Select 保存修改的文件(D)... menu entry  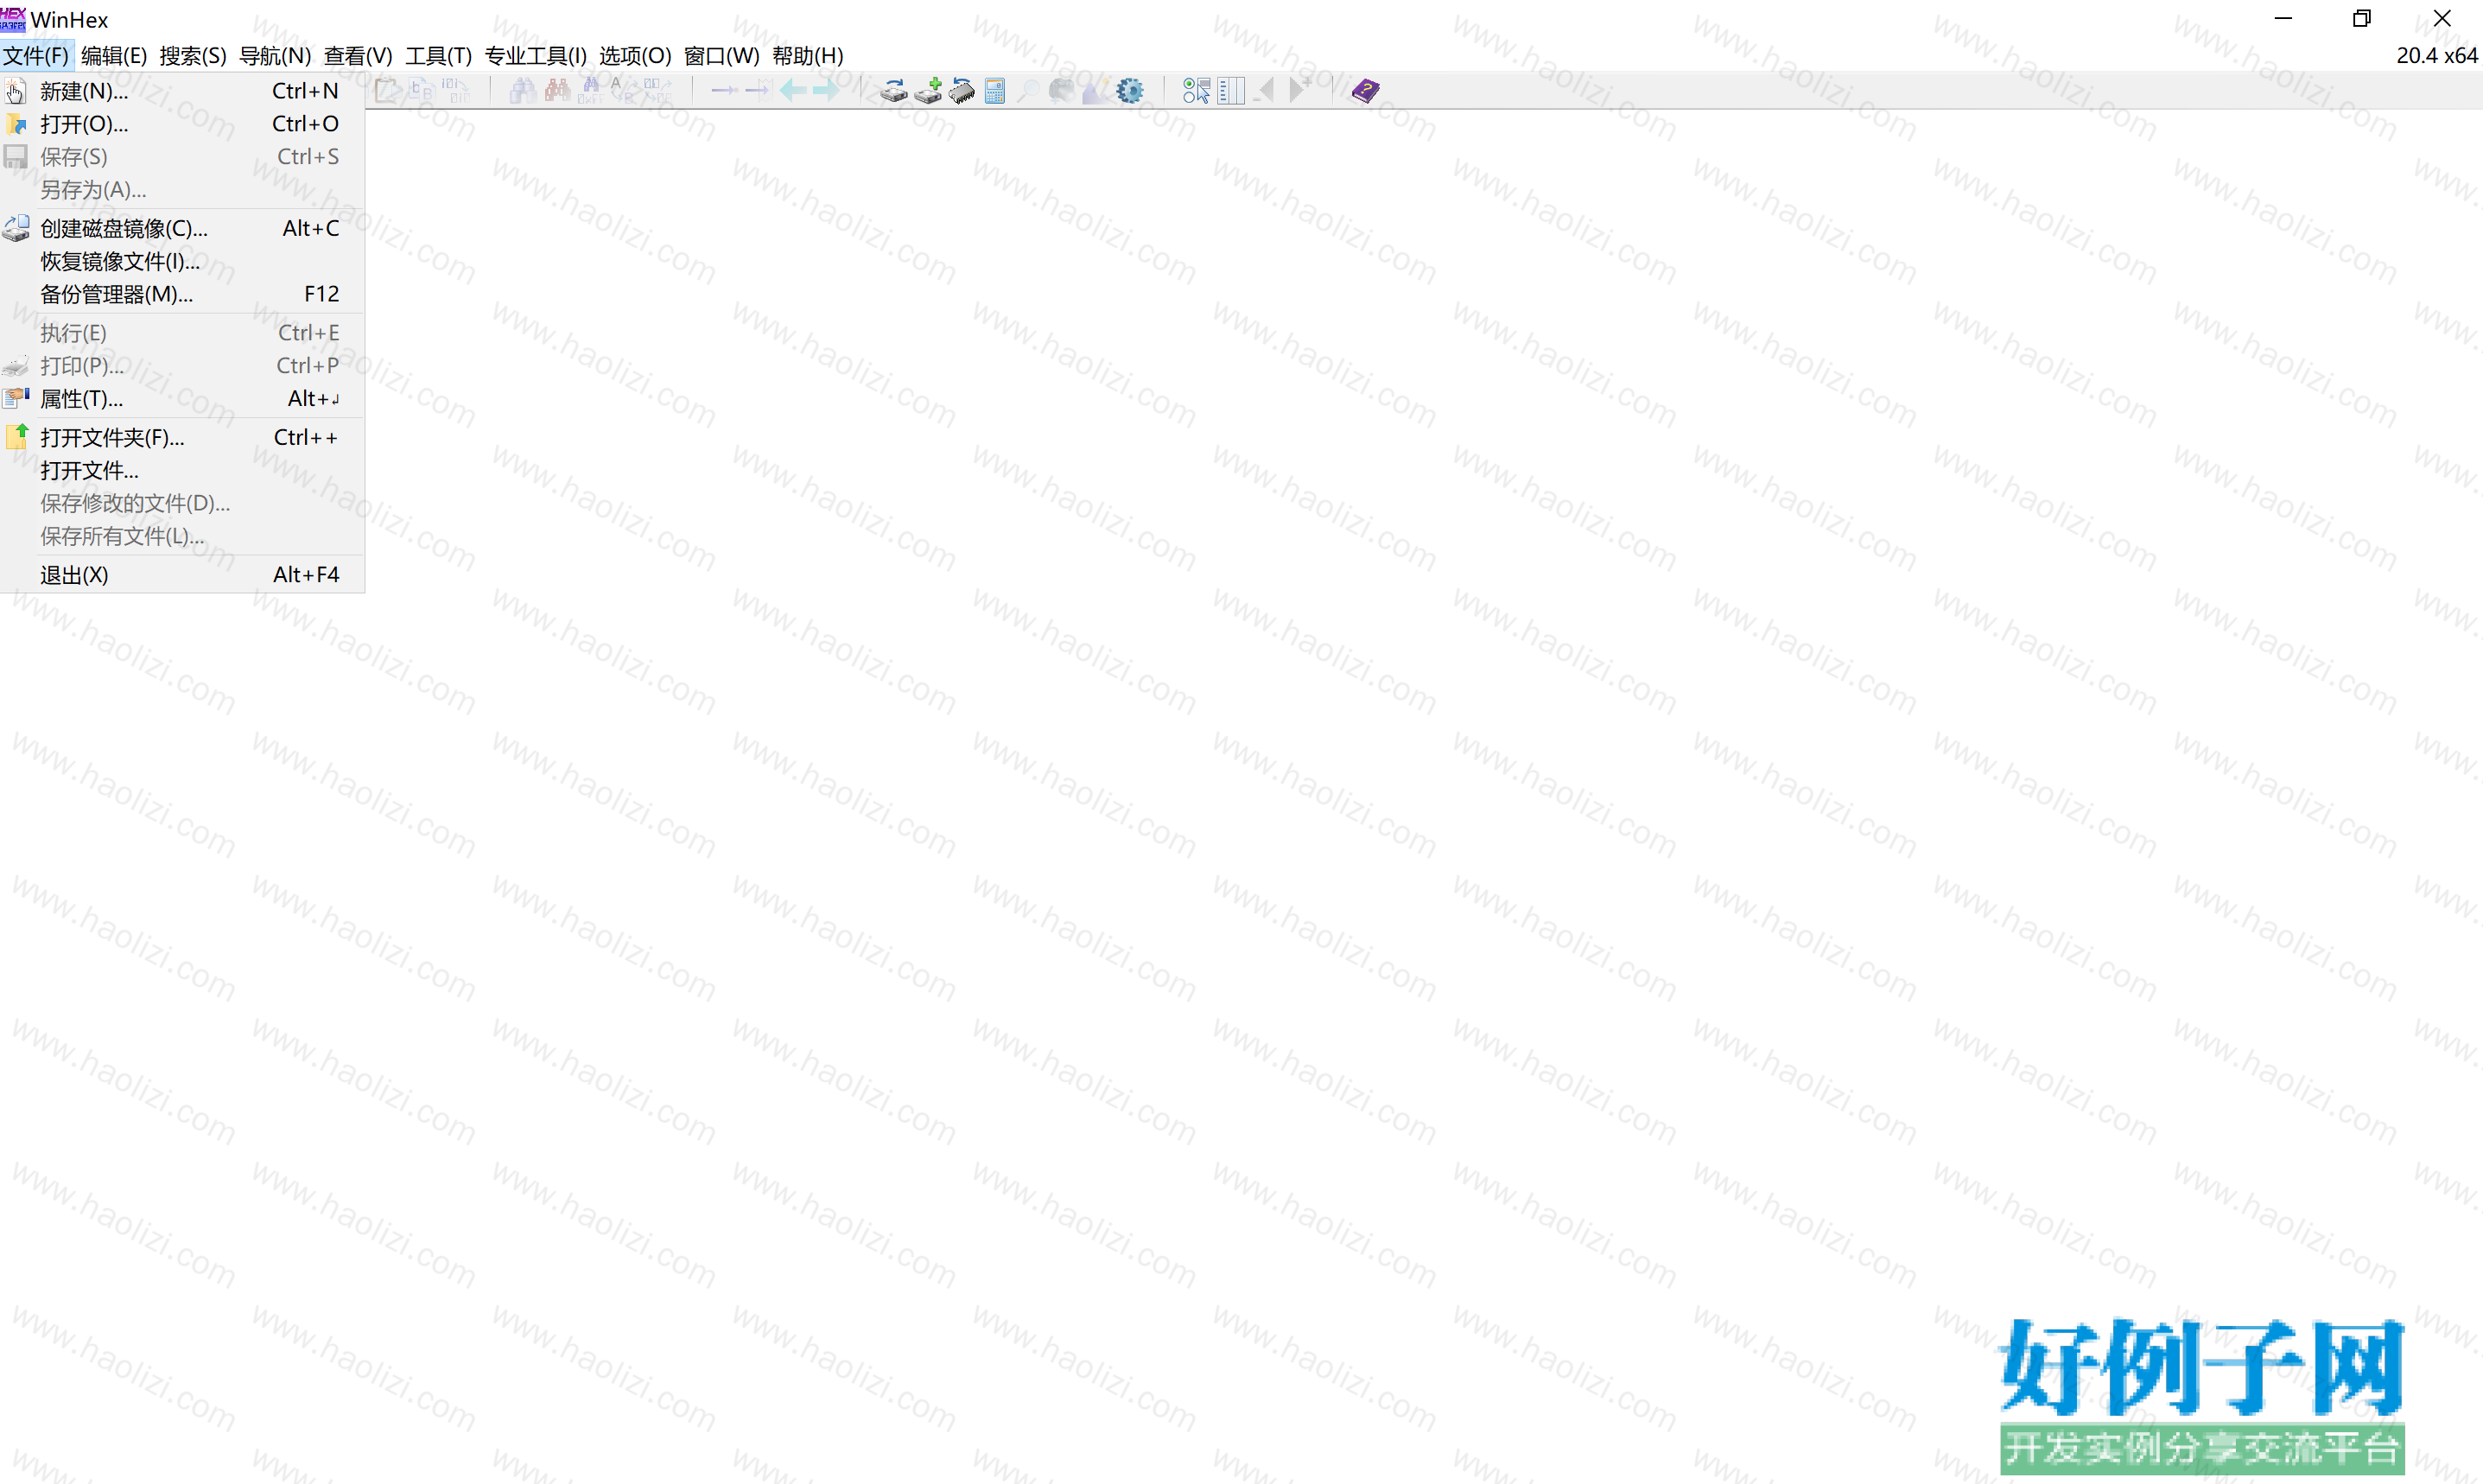click(x=182, y=503)
